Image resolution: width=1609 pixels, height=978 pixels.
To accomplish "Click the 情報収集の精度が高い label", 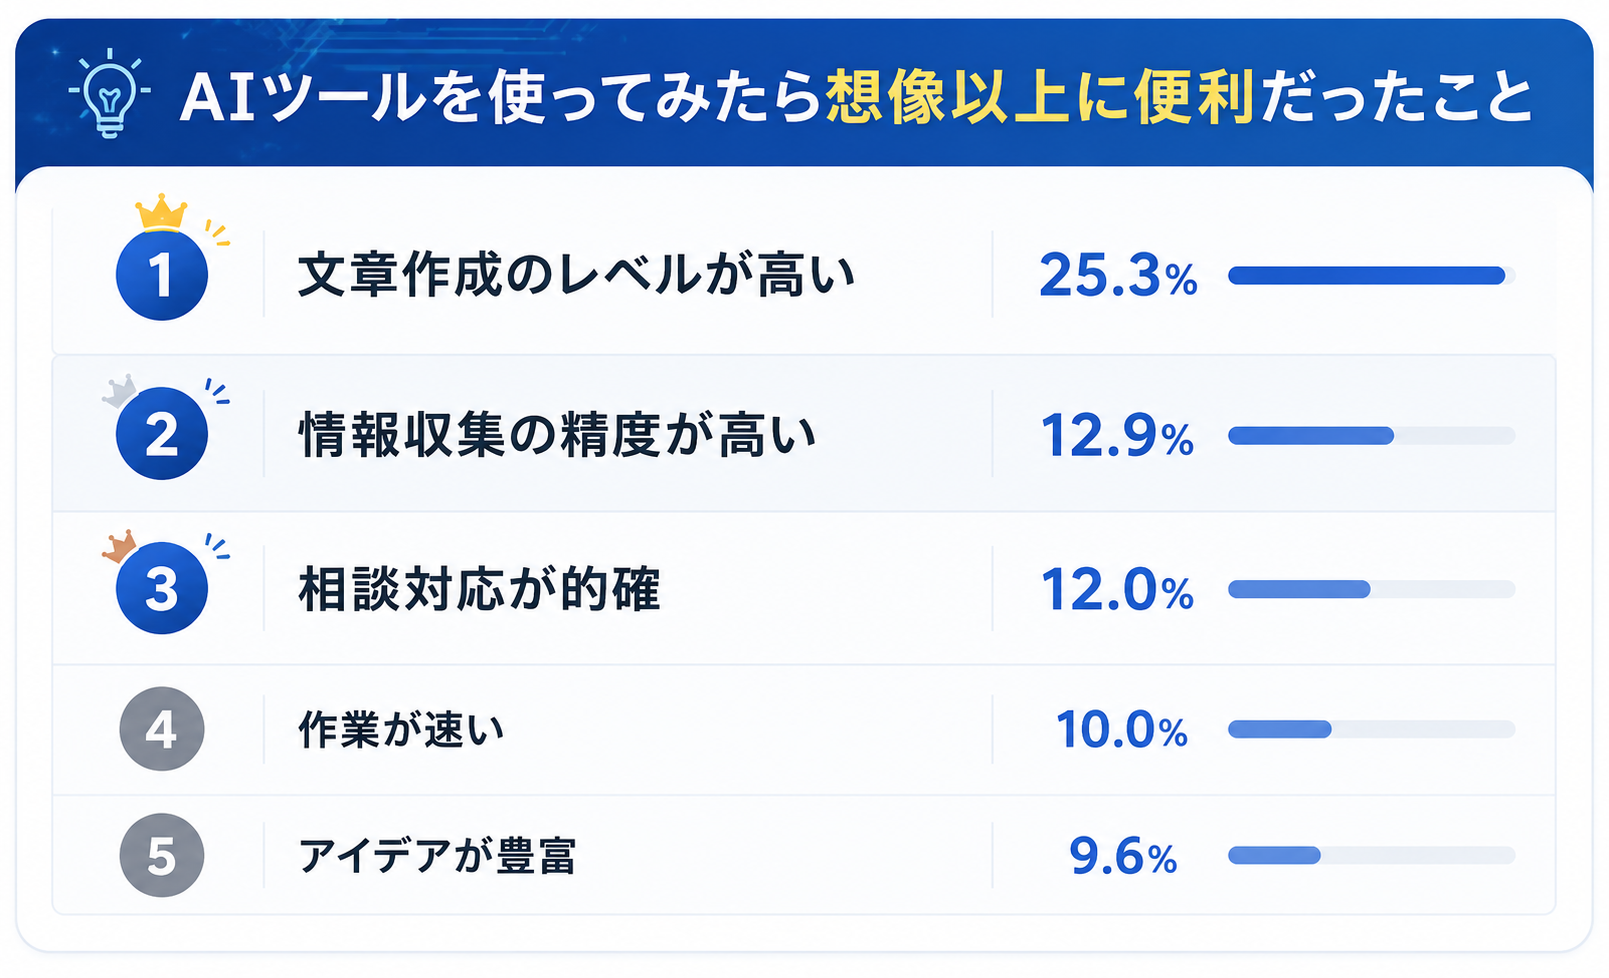I will pyautogui.click(x=557, y=435).
